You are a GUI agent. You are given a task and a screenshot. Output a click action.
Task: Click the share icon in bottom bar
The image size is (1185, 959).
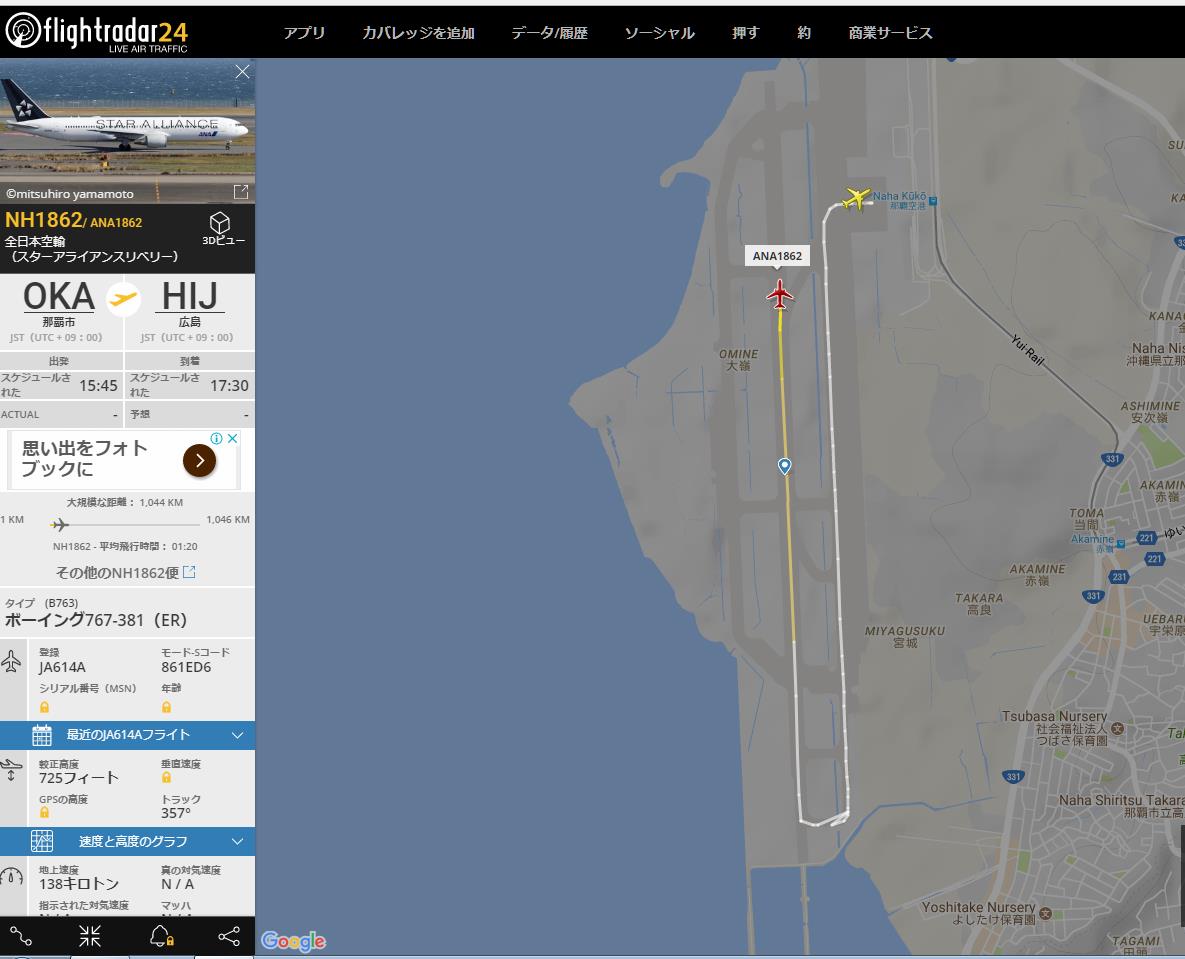(x=229, y=936)
